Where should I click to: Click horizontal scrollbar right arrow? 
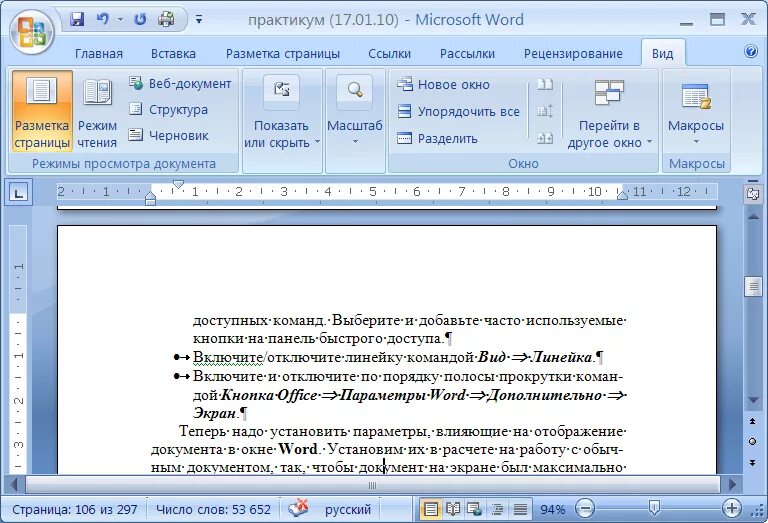pyautogui.click(x=732, y=485)
